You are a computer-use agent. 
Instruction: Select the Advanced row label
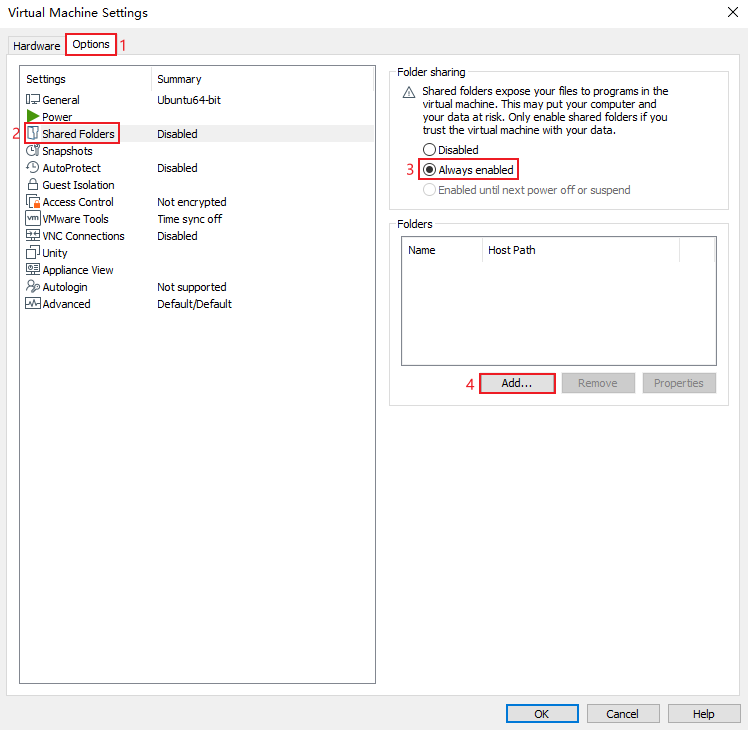[x=66, y=304]
